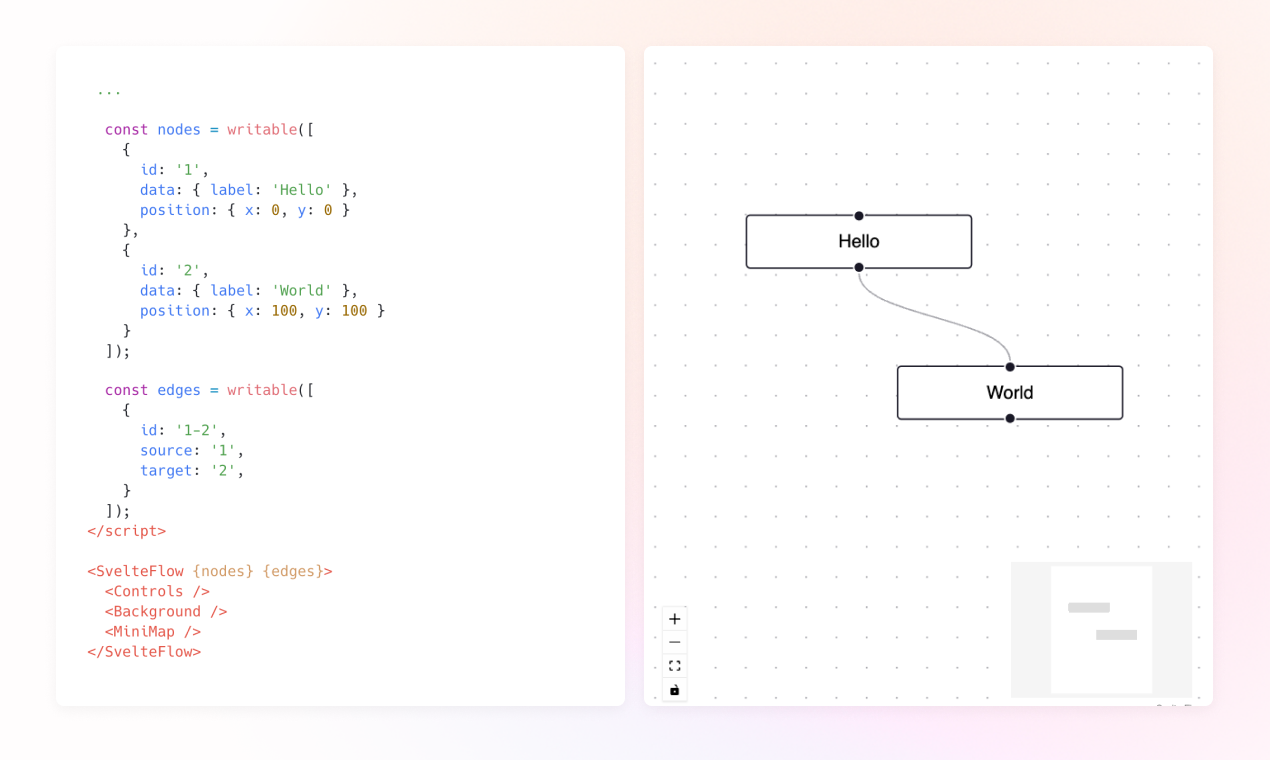
Task: Click the "id: '1-2'," code line
Action: [184, 430]
